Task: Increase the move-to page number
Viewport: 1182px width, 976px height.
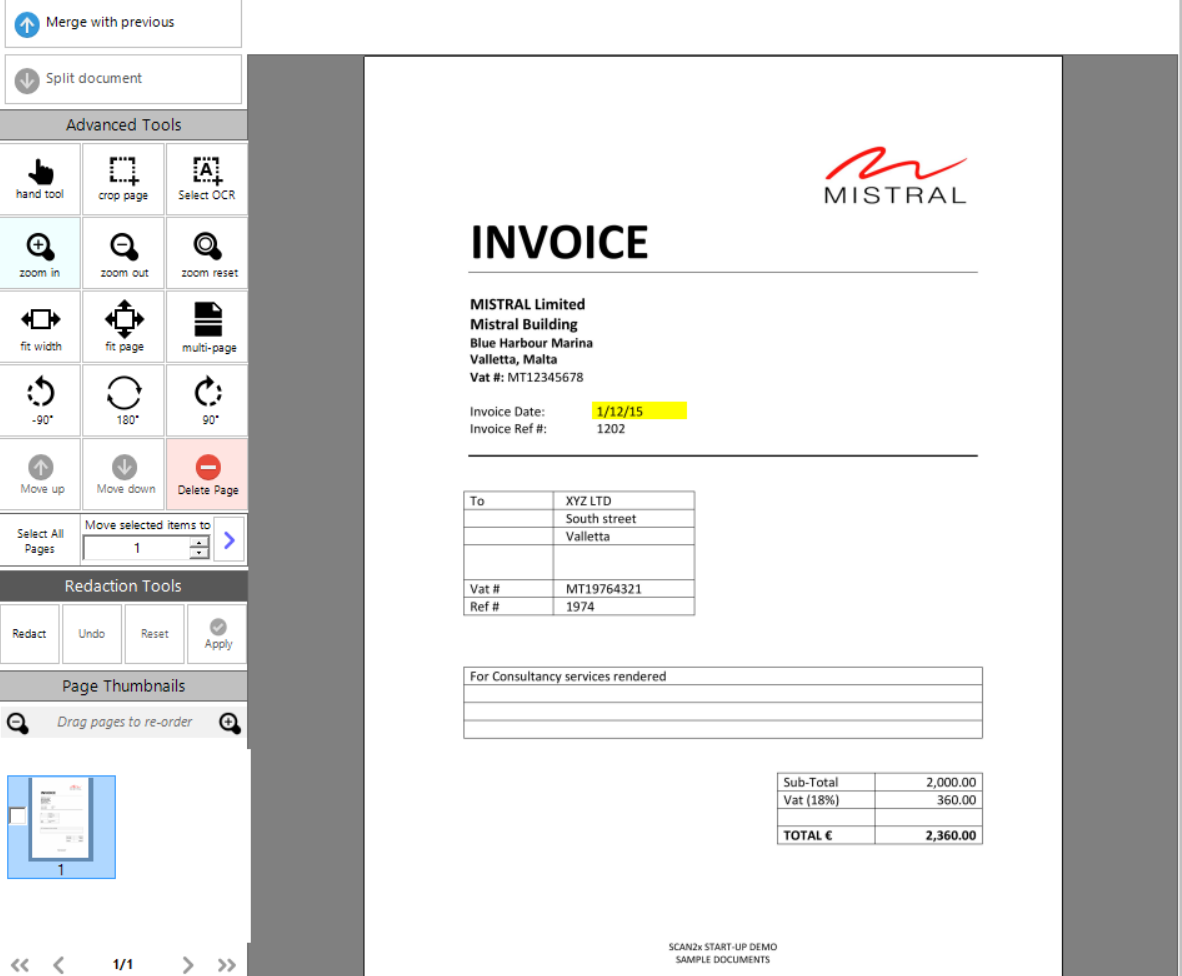Action: click(199, 542)
